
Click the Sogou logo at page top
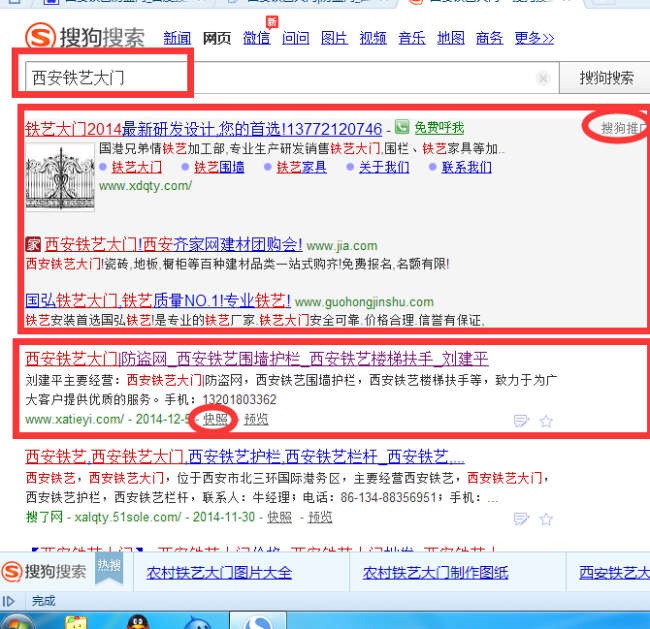point(85,37)
